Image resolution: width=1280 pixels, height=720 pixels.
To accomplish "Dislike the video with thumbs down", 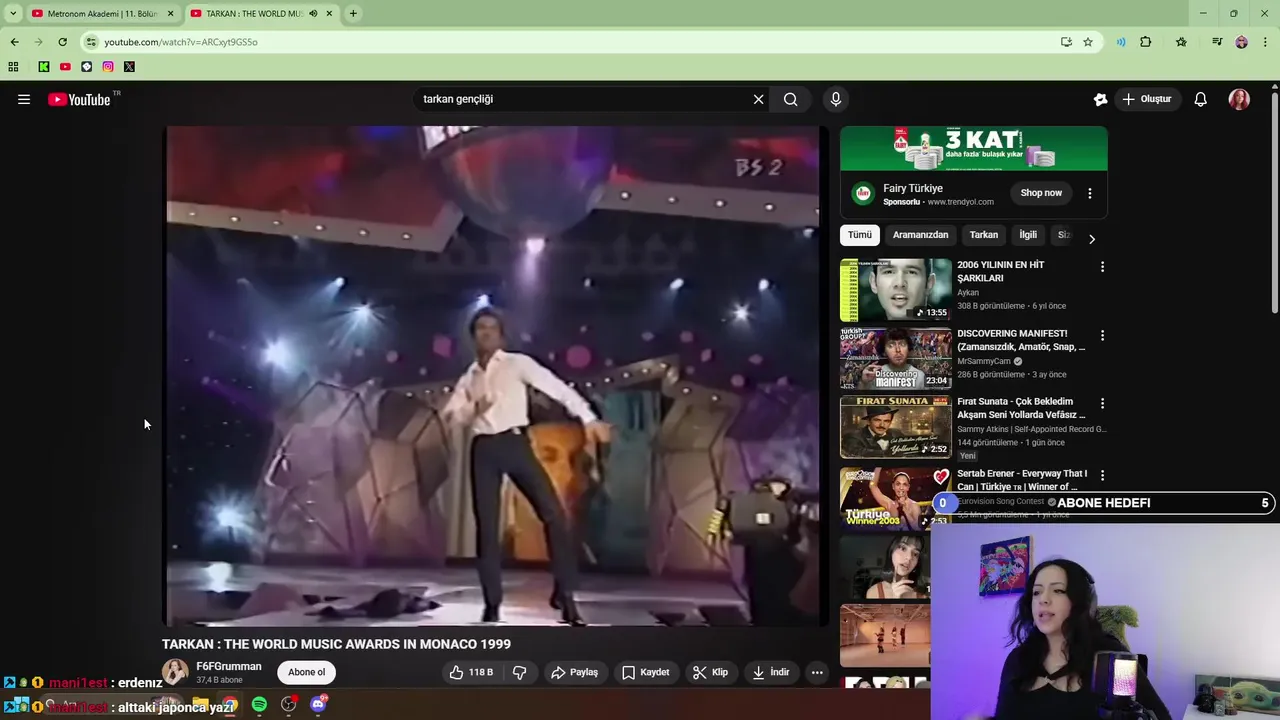I will tap(520, 672).
